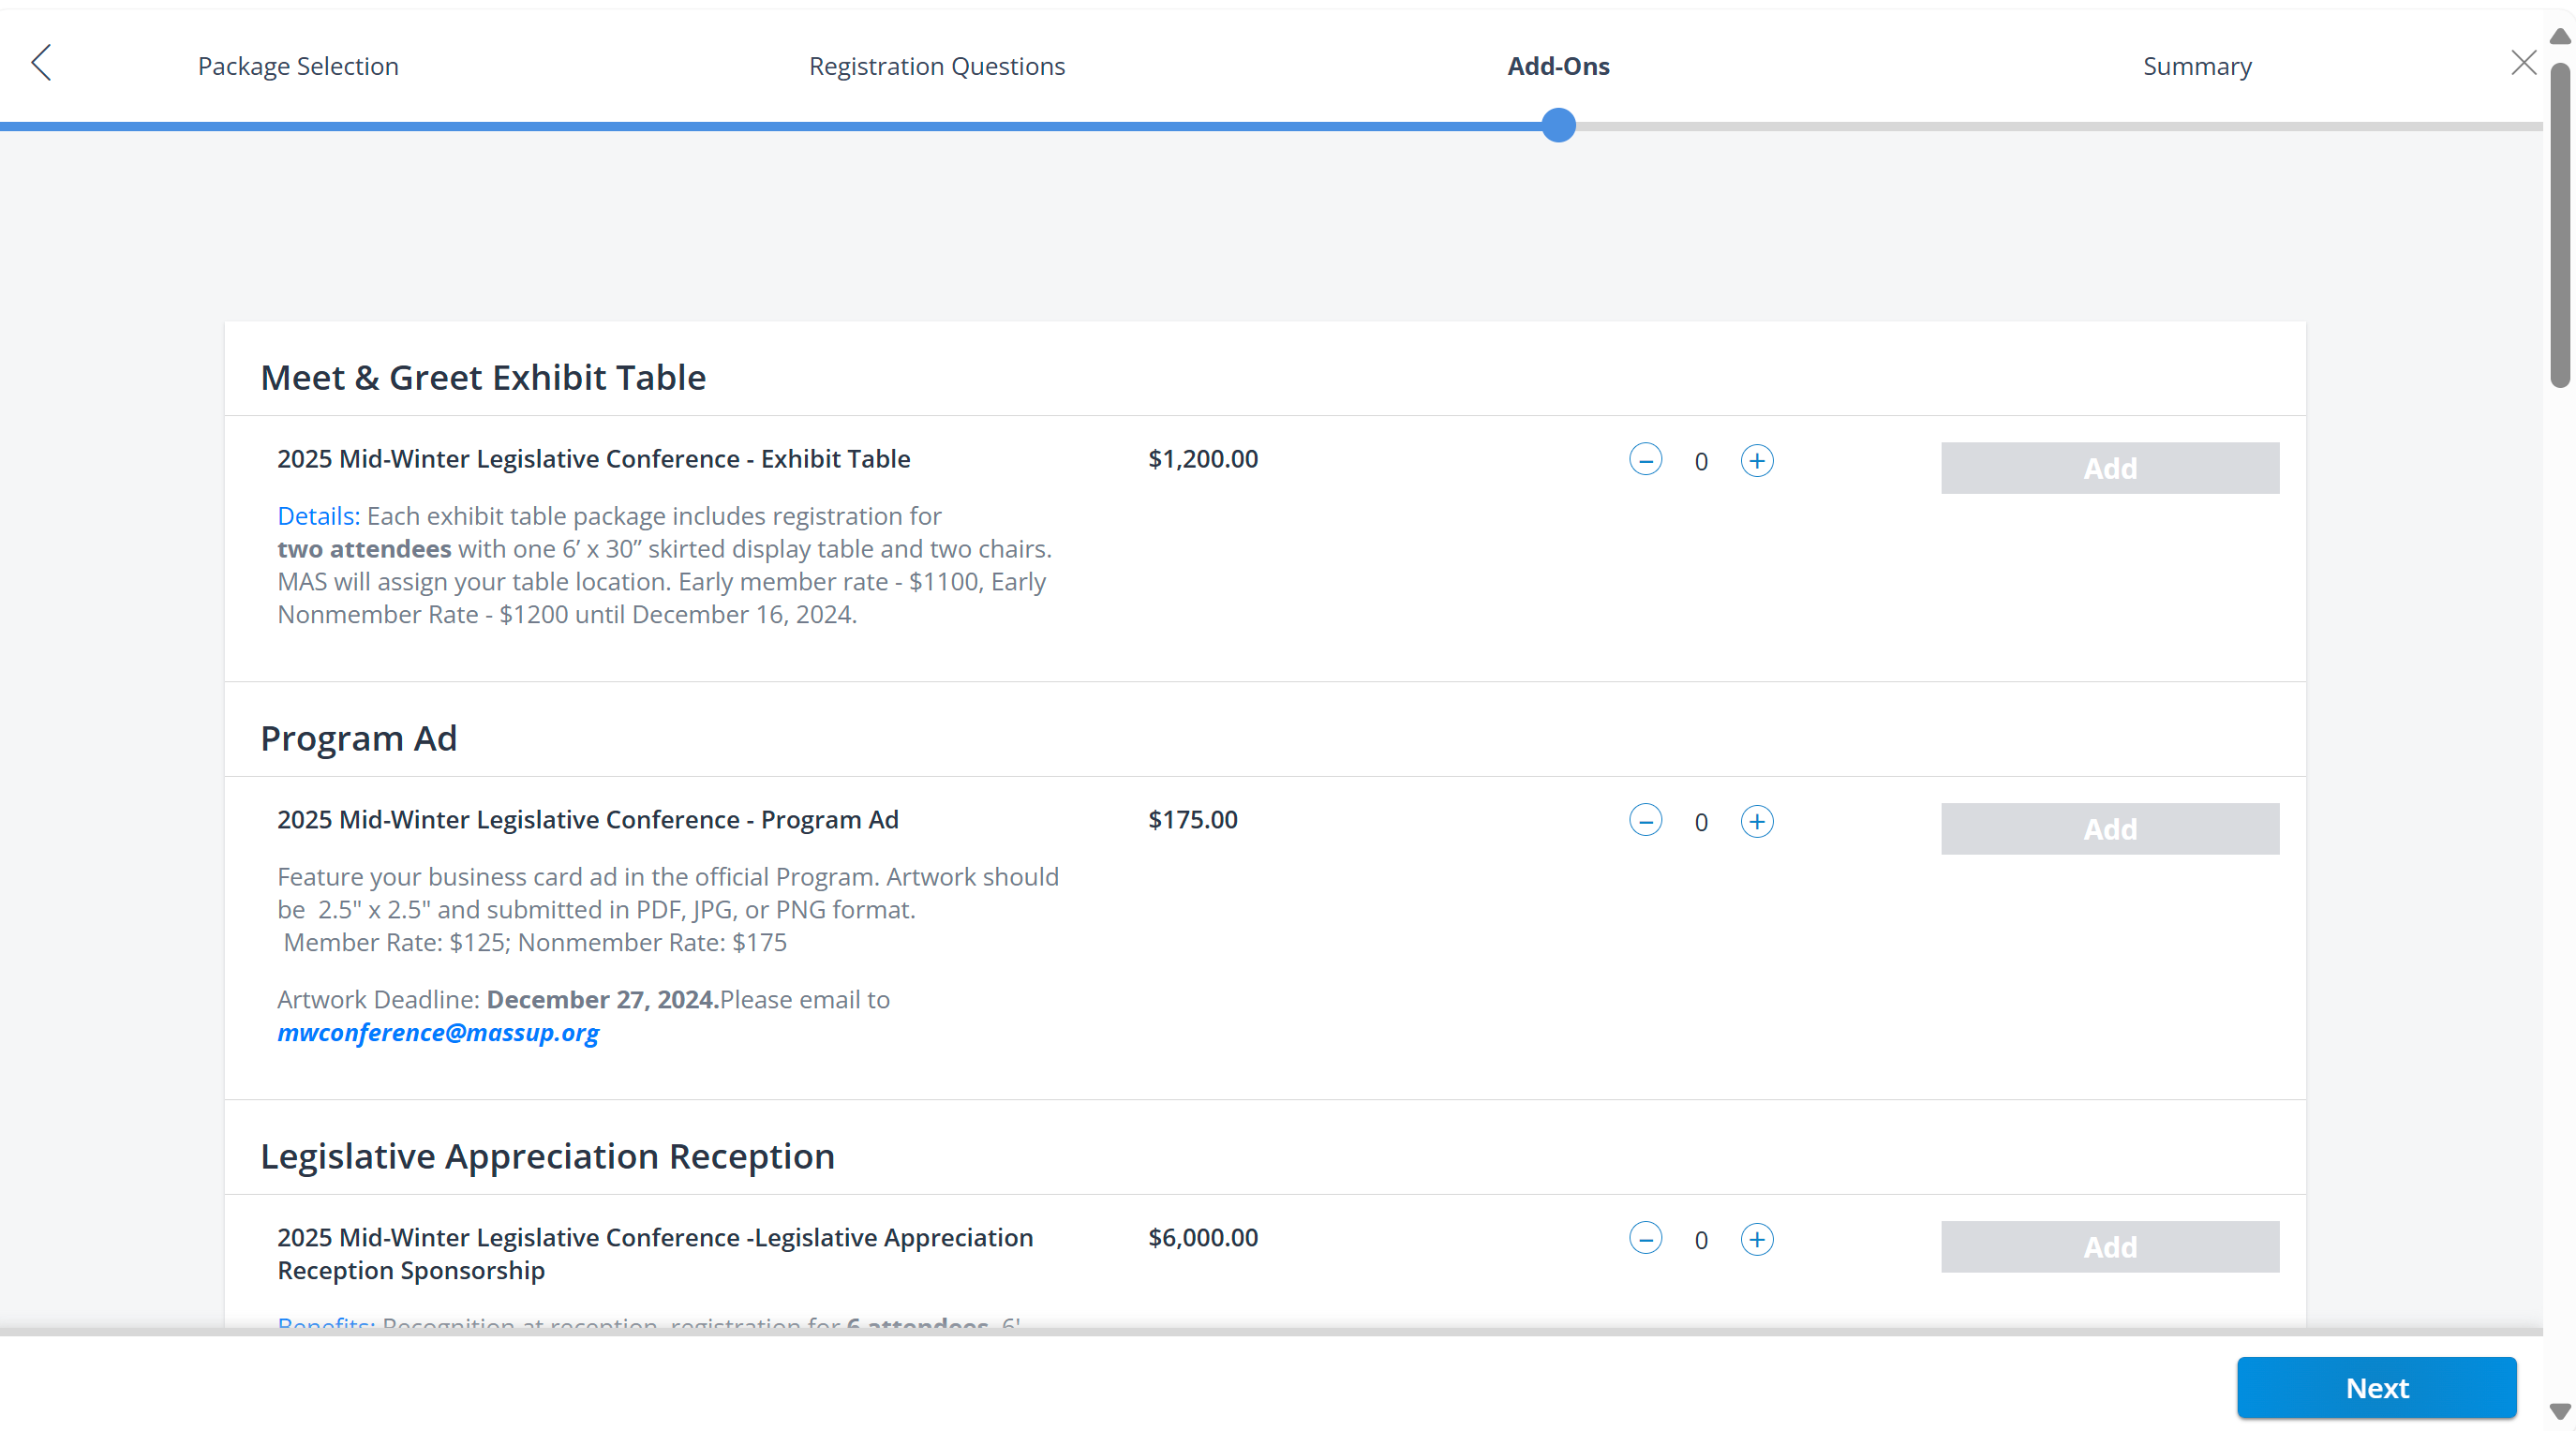Add the Program Ad item
2576x1431 pixels.
tap(2110, 829)
